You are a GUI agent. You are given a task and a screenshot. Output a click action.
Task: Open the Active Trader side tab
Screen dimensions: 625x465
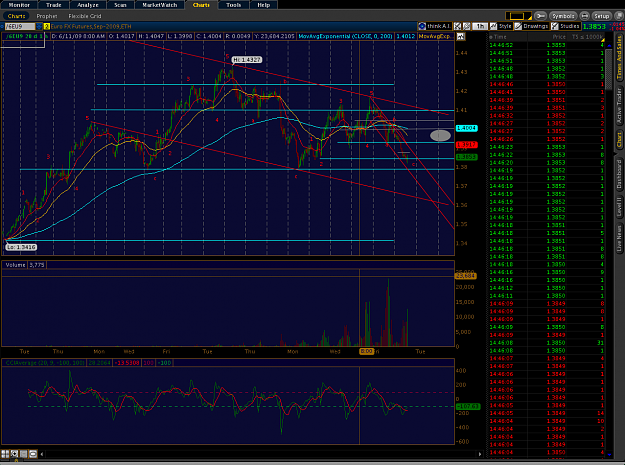point(619,106)
